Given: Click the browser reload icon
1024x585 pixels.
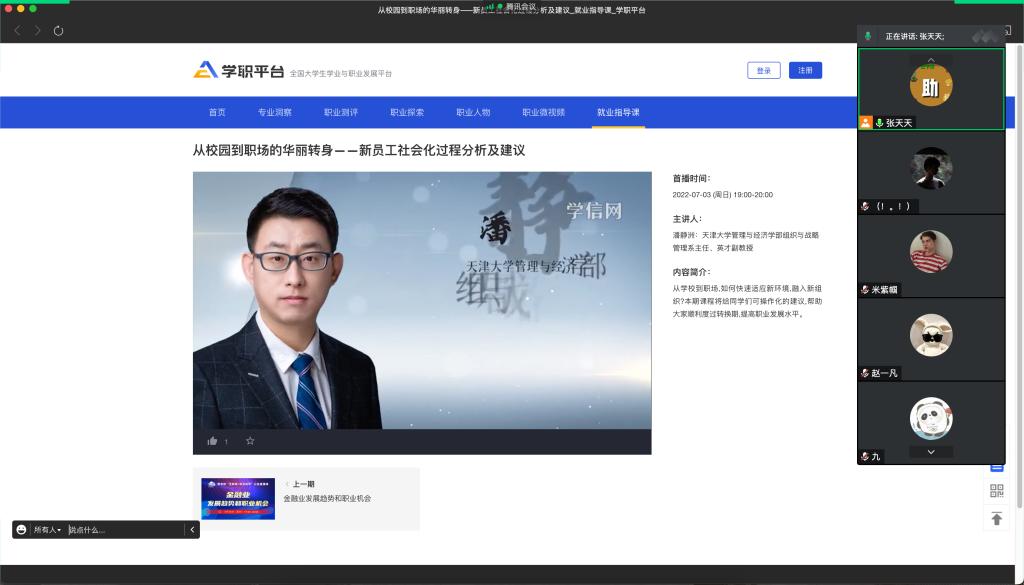Looking at the screenshot, I should (x=59, y=31).
